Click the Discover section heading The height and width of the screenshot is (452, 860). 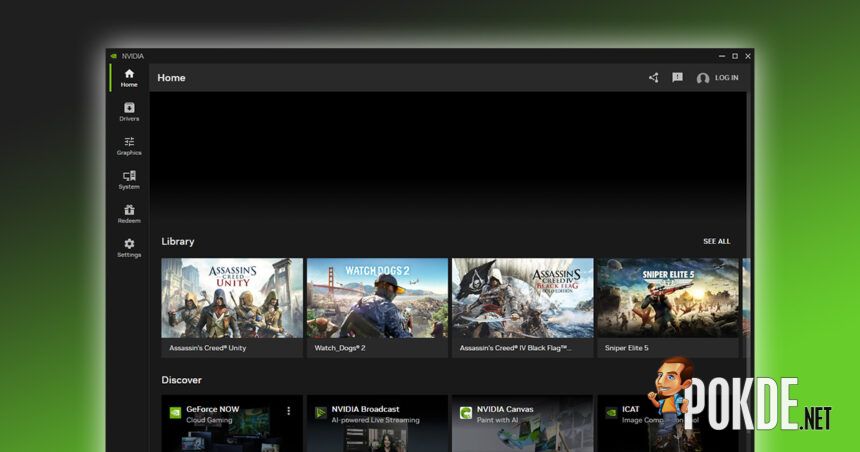182,380
